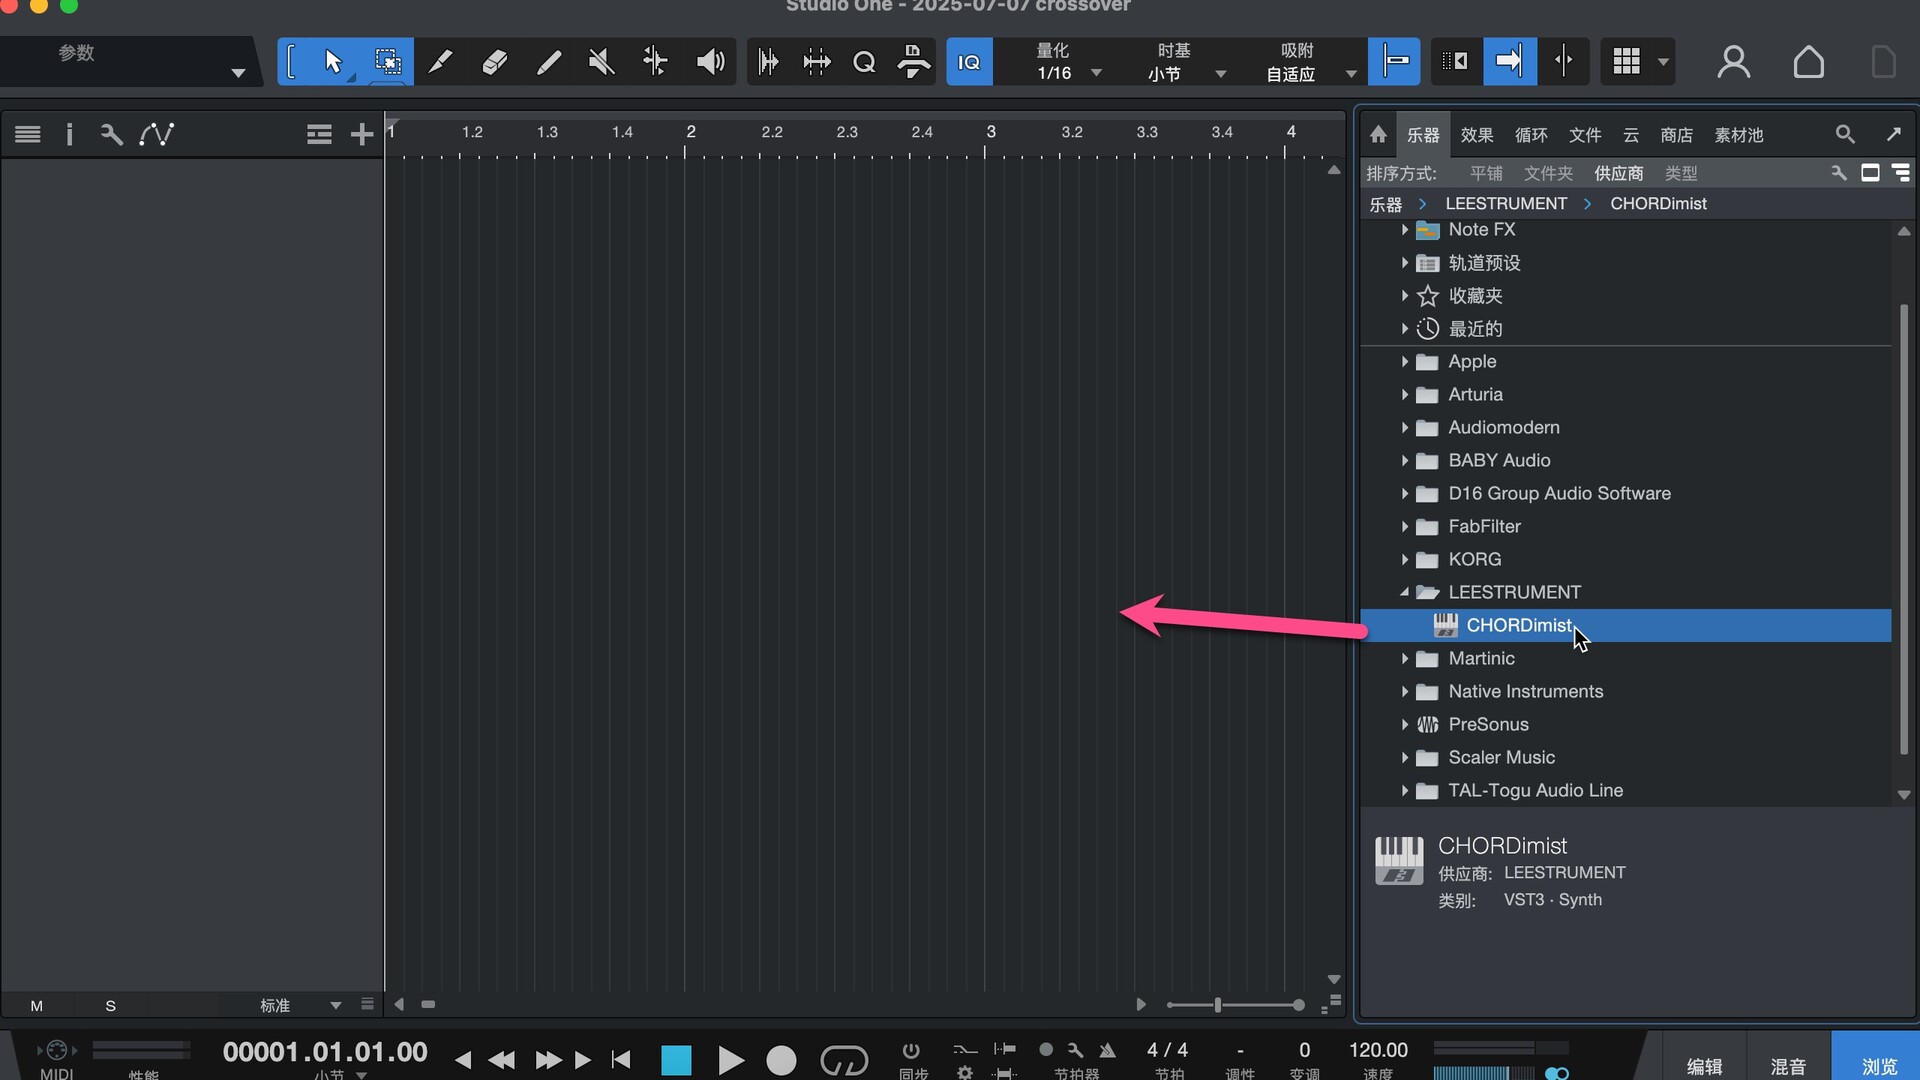This screenshot has height=1080, width=1920.
Task: Click LEESTRUMENT in the breadcrumb path
Action: pos(1506,204)
